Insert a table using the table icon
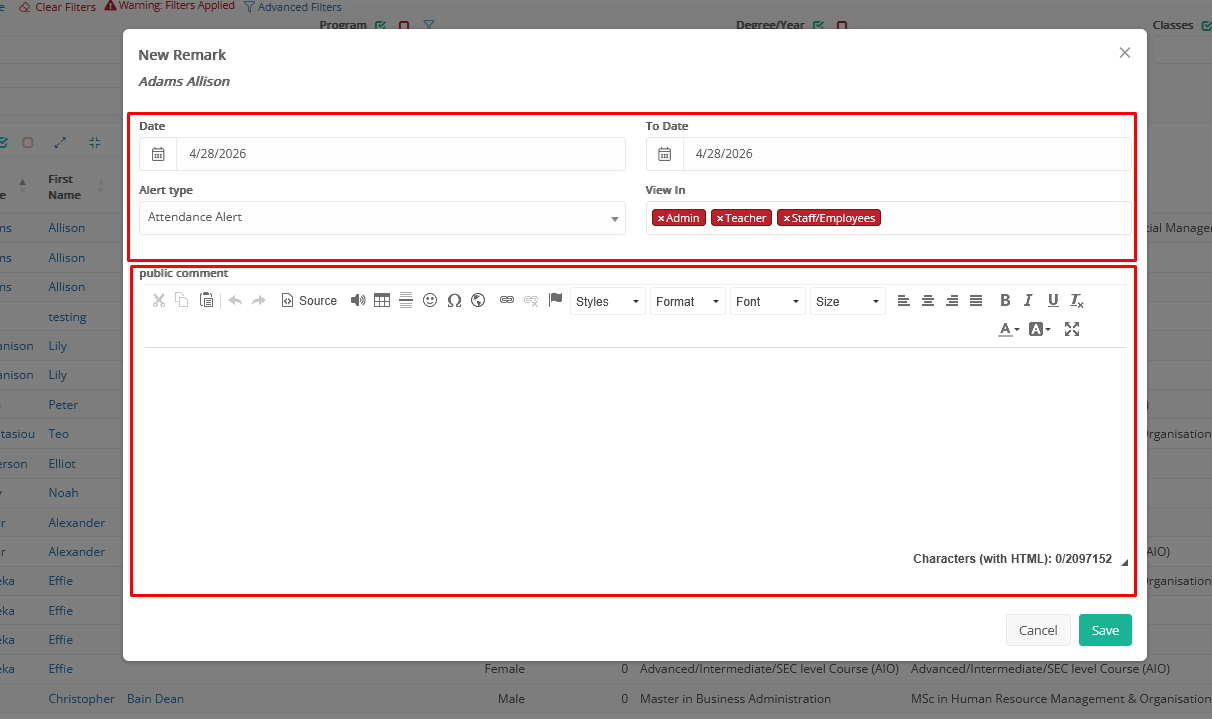Image resolution: width=1212 pixels, height=719 pixels. [x=382, y=300]
